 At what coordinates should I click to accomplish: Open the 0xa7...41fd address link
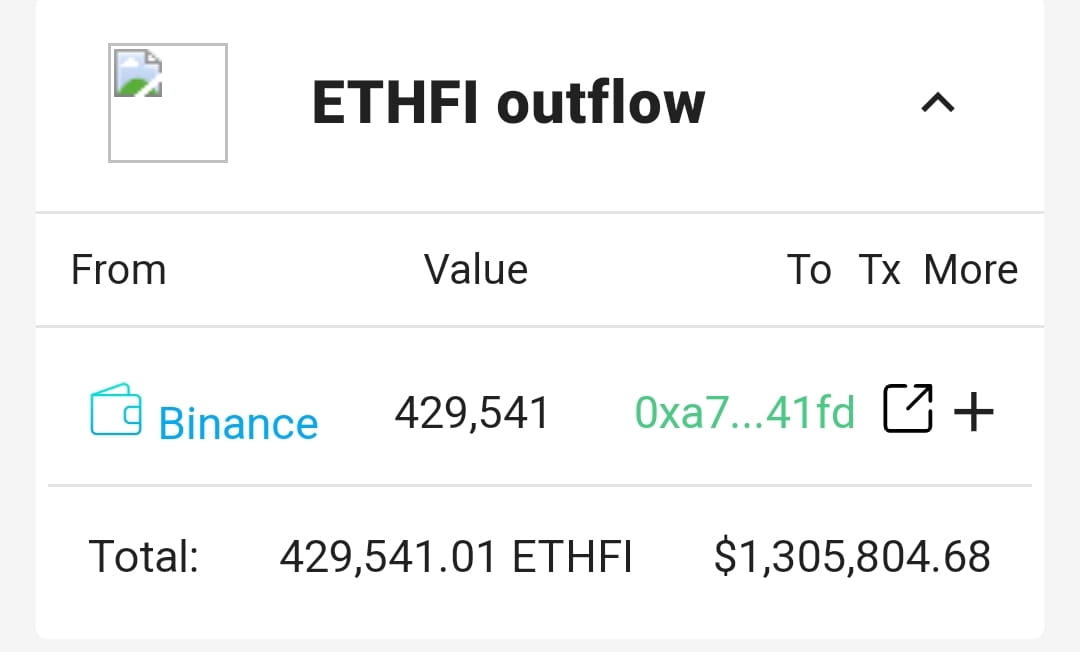[745, 410]
